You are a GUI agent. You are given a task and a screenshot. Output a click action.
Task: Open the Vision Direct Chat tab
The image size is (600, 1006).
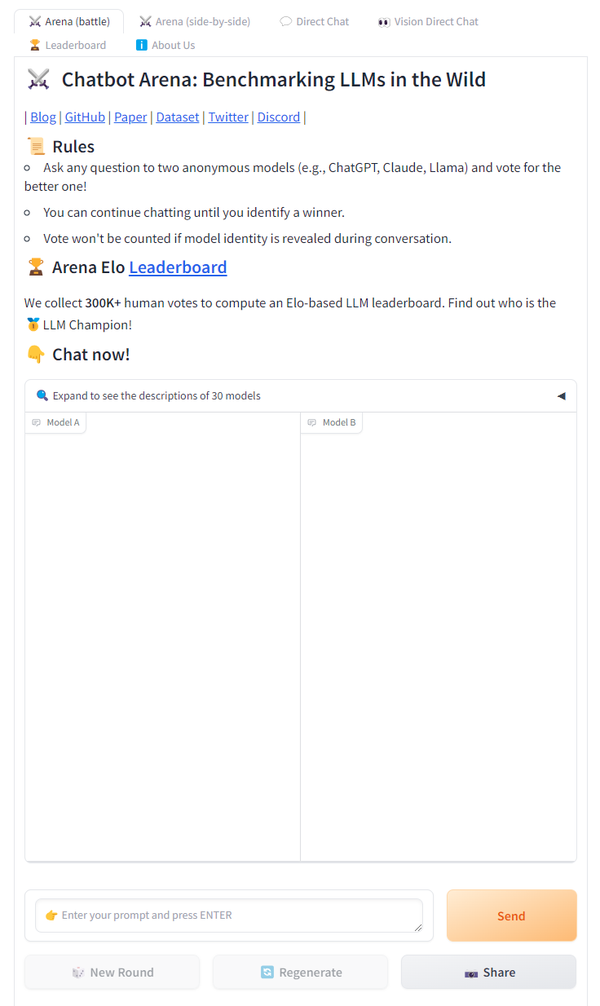point(428,21)
